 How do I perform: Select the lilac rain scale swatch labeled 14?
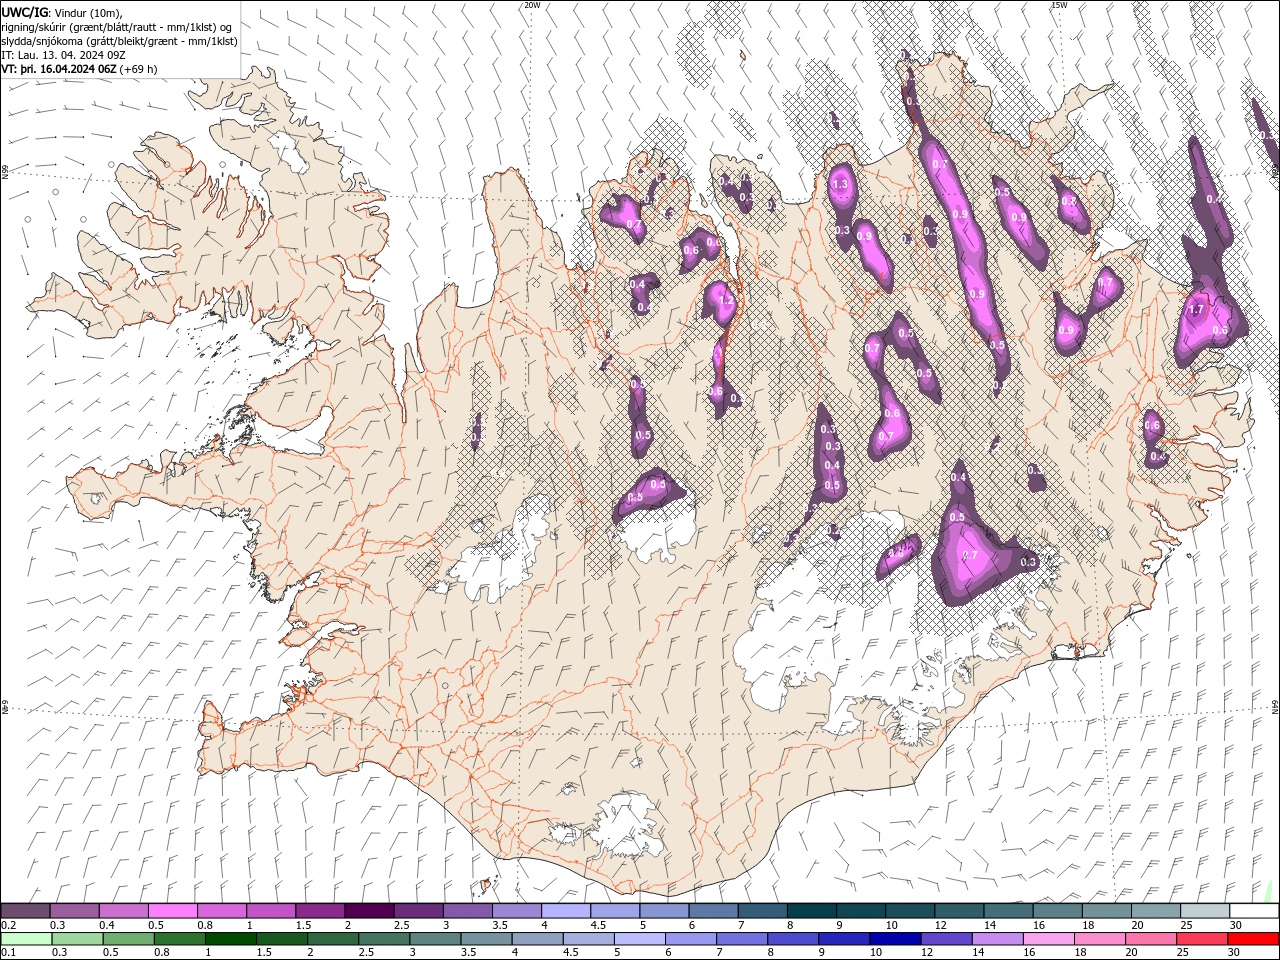(x=997, y=939)
